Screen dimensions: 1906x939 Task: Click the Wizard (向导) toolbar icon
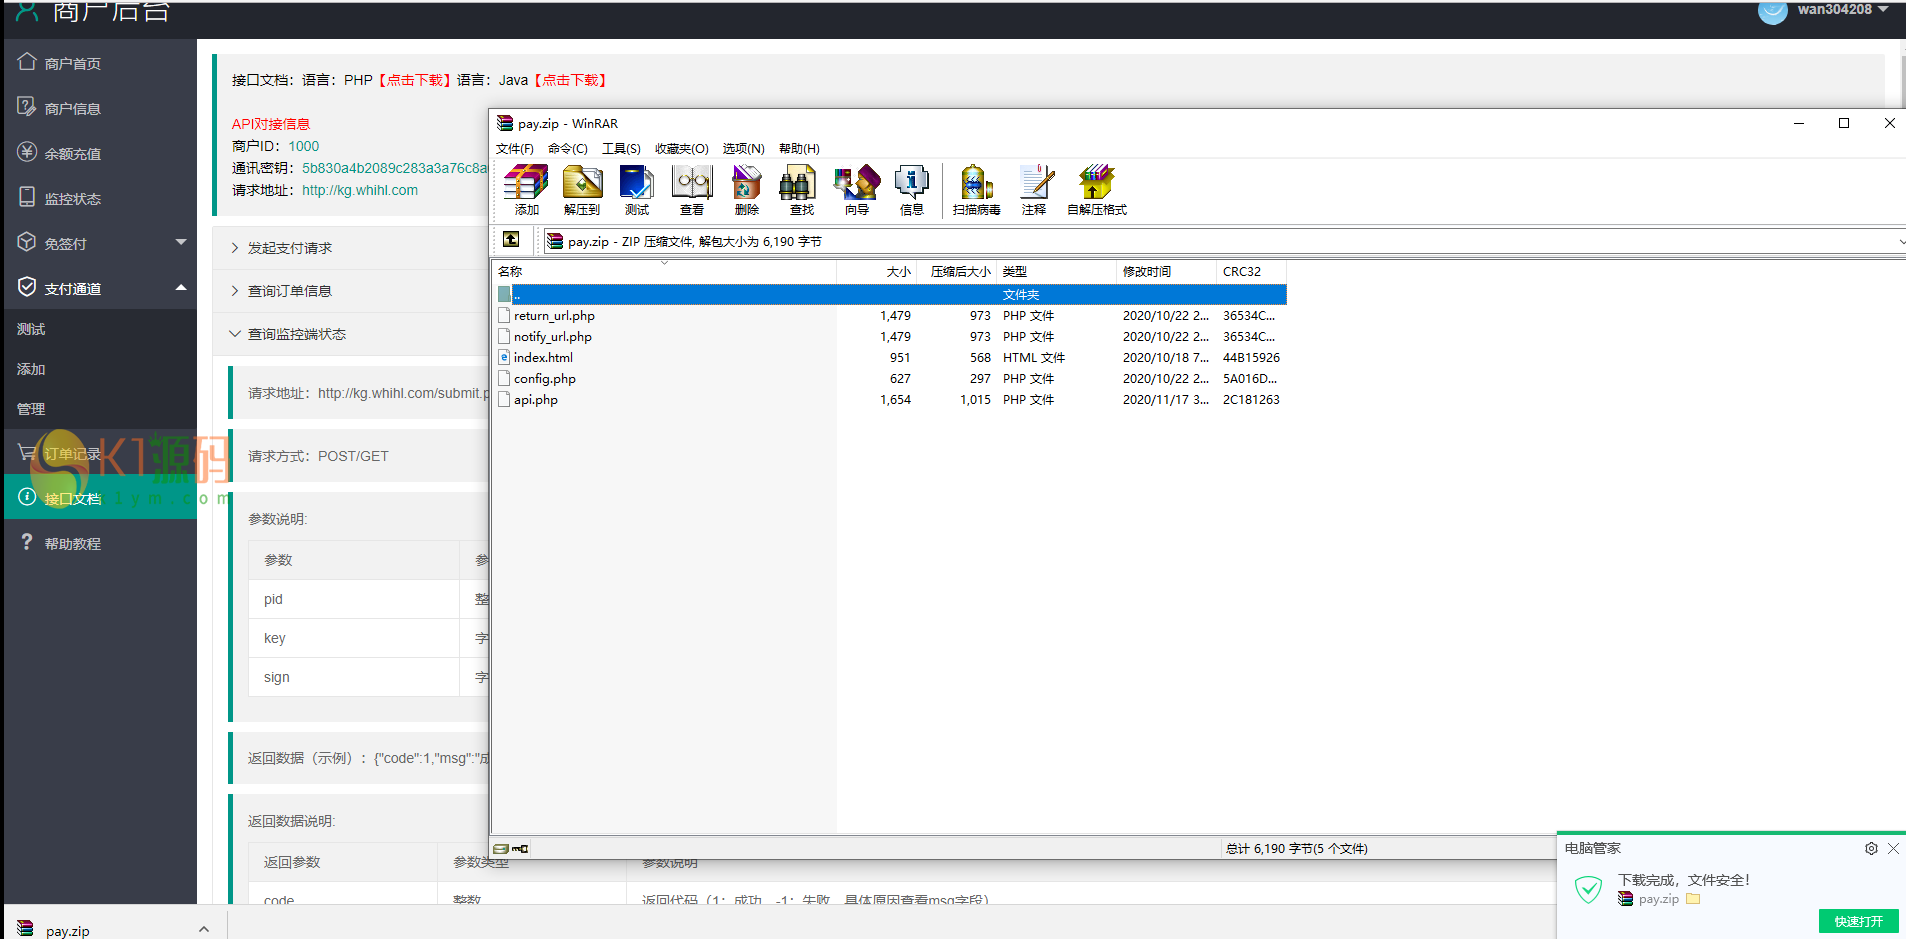856,190
